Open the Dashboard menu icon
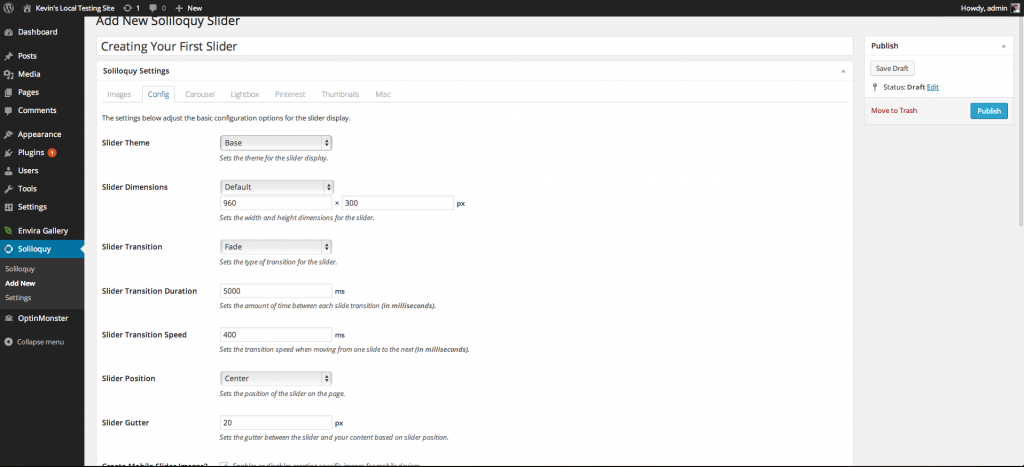Screen dimensions: 1024x467 click(x=9, y=32)
